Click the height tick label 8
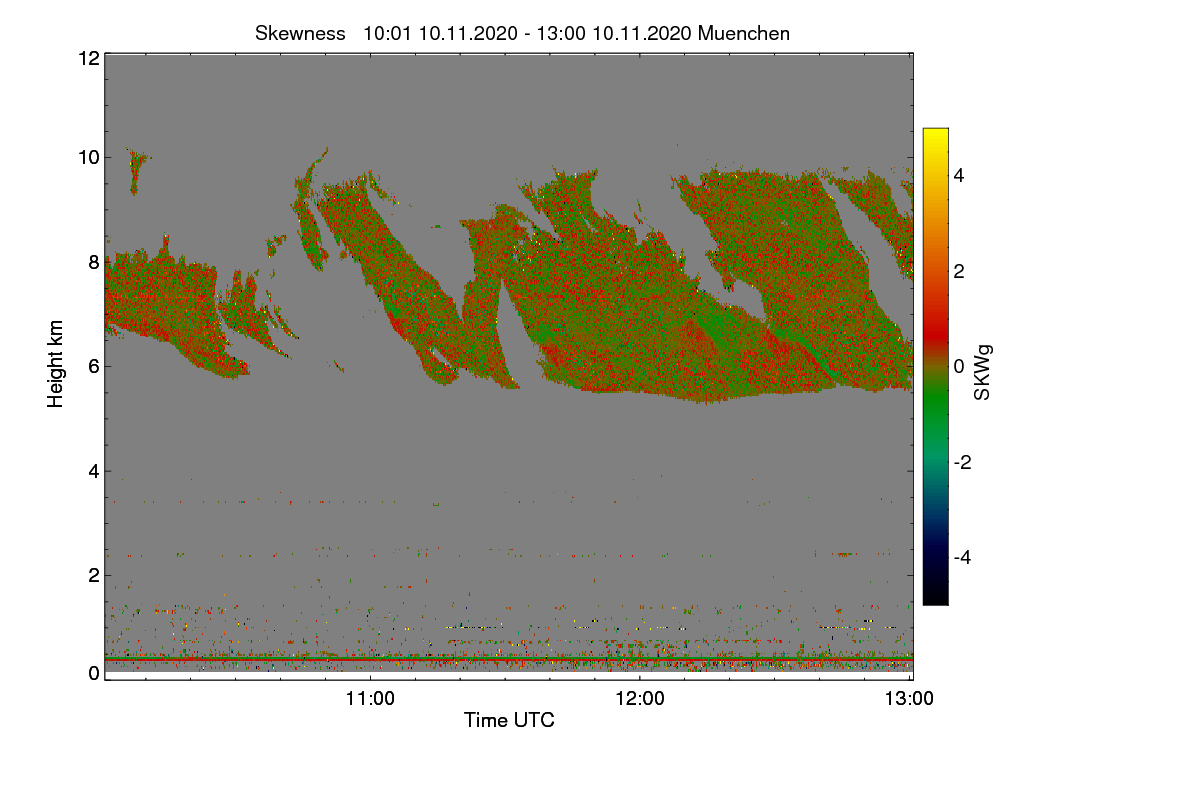Viewport: 1200px width, 800px height. (94, 262)
